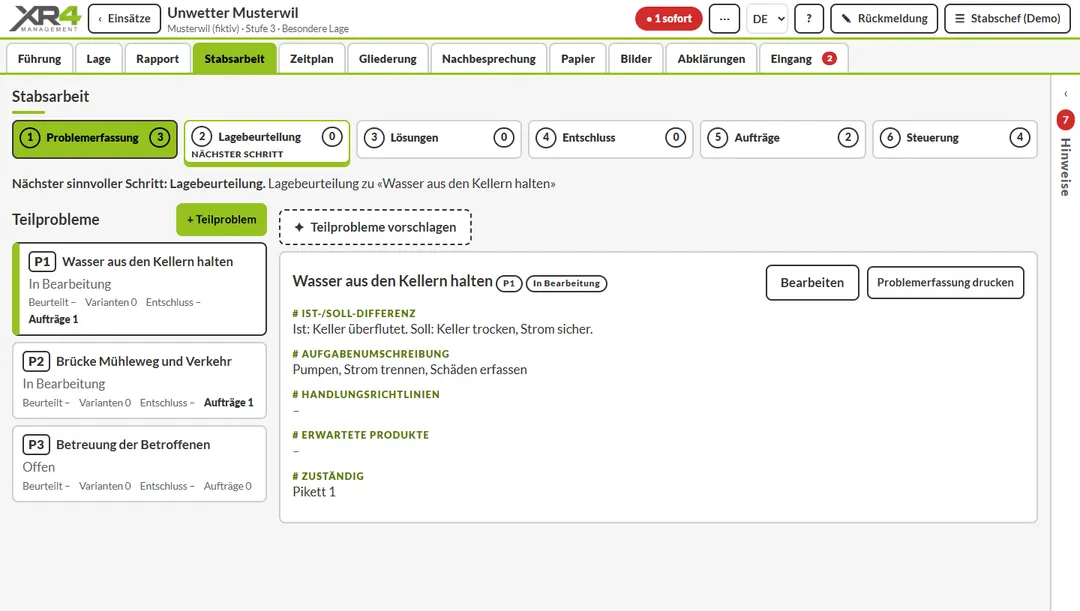Click the XR4 Management logo
This screenshot has height=611, width=1080.
pyautogui.click(x=45, y=19)
